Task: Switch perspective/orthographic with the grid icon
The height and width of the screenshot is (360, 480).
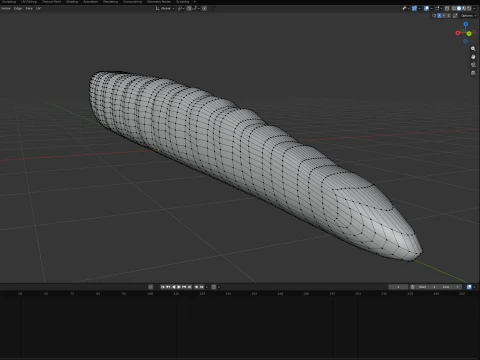Action: pos(473,73)
